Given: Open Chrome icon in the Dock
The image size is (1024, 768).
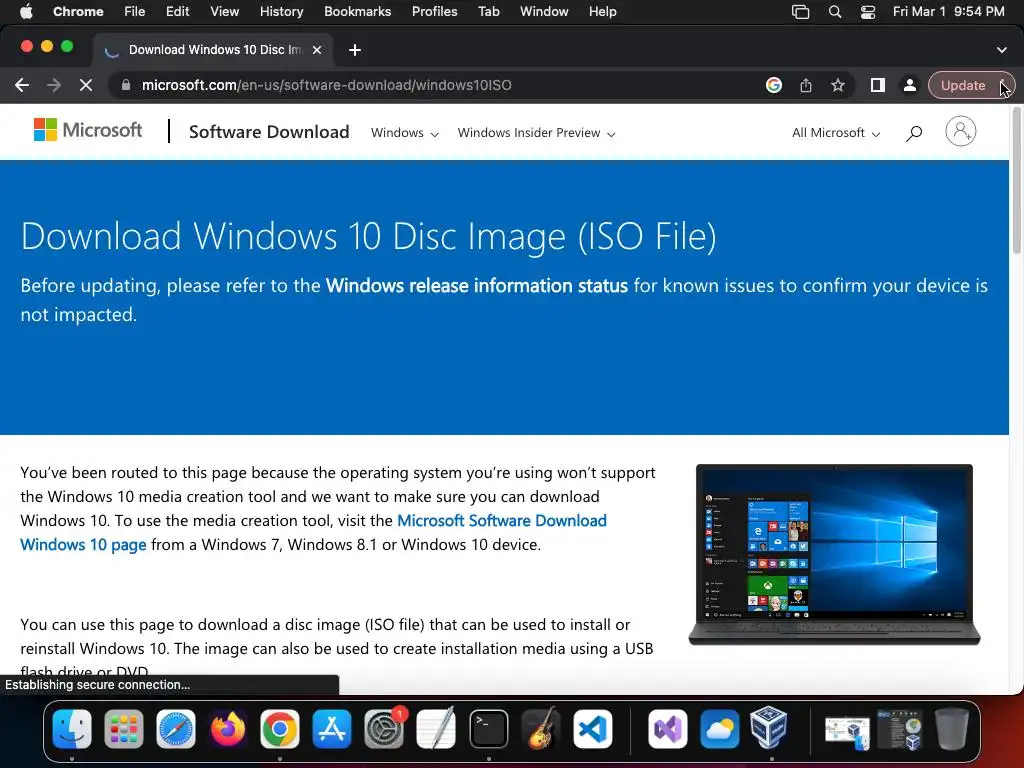Looking at the screenshot, I should pyautogui.click(x=280, y=729).
